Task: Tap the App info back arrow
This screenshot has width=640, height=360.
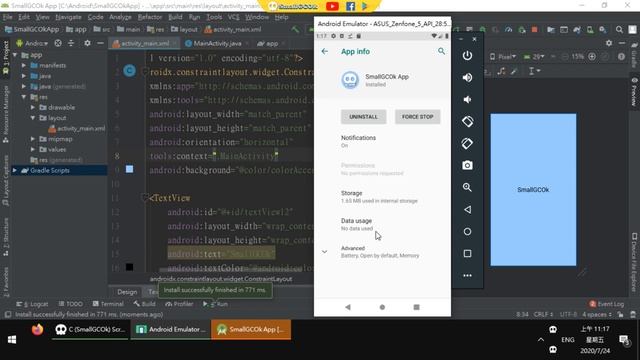Action: (324, 51)
